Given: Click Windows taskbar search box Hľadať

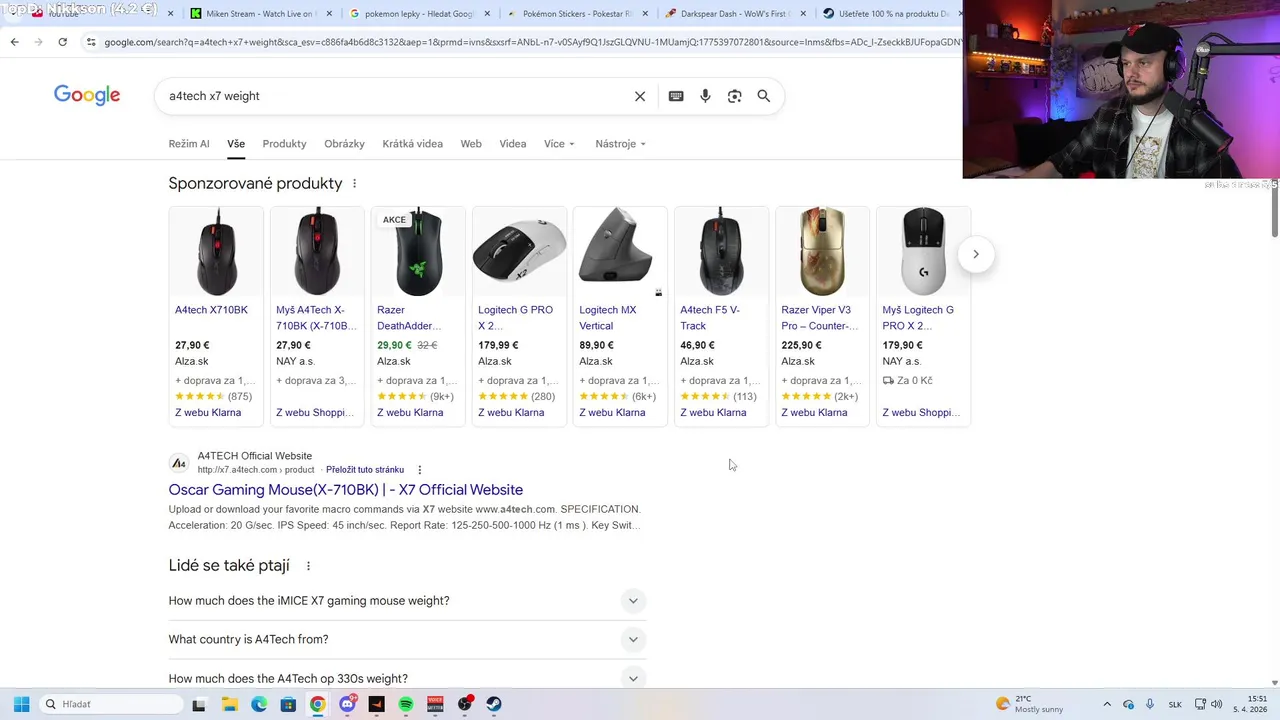Looking at the screenshot, I should [x=110, y=704].
